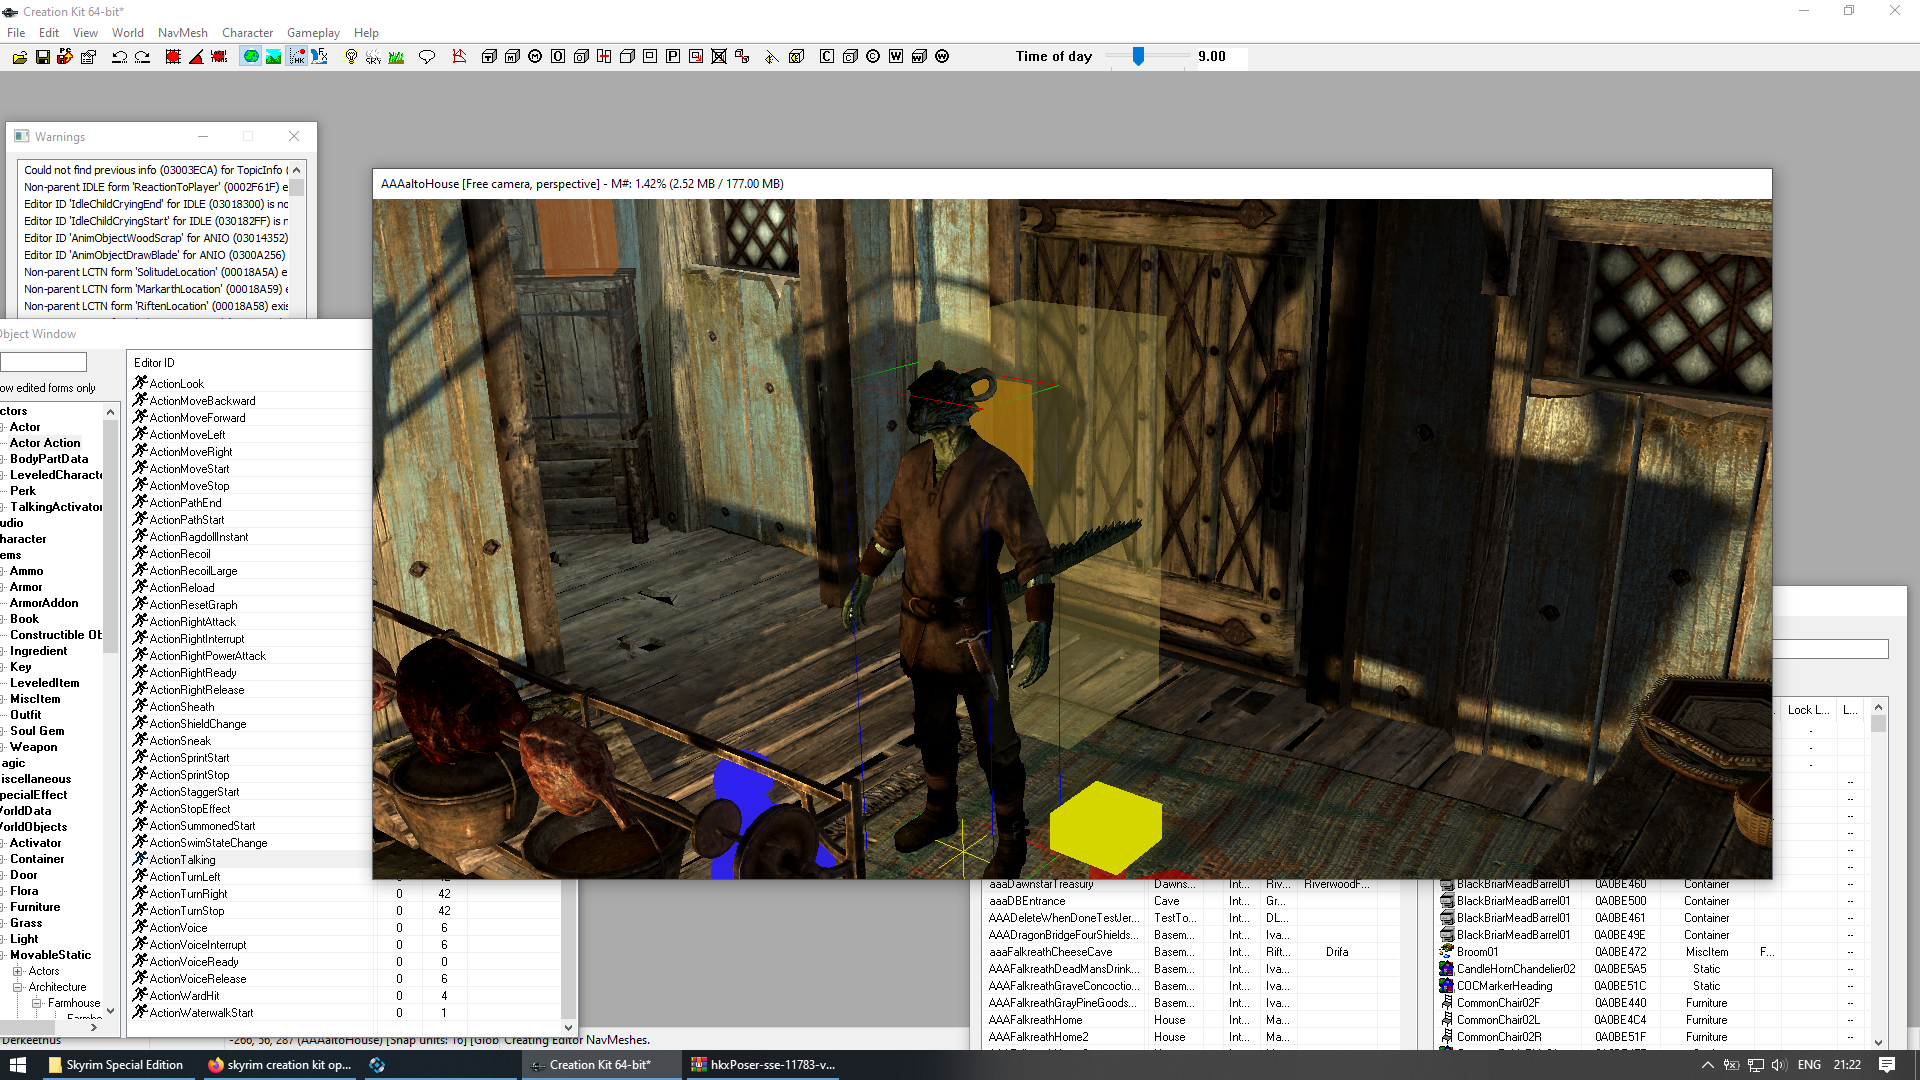The height and width of the screenshot is (1080, 1920).
Task: Click the speech bubble dialogue icon
Action: tap(427, 57)
